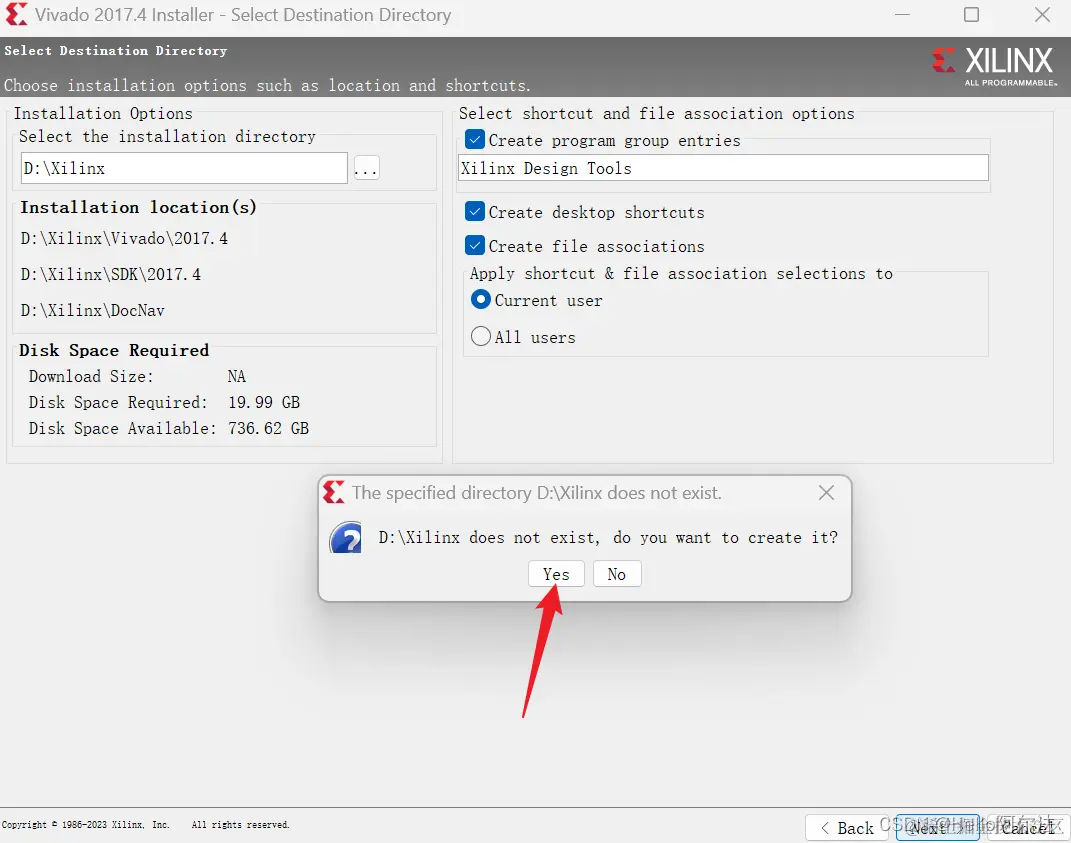Viewport: 1071px width, 843px height.
Task: Uncheck Create desktop shortcuts
Action: tap(475, 212)
